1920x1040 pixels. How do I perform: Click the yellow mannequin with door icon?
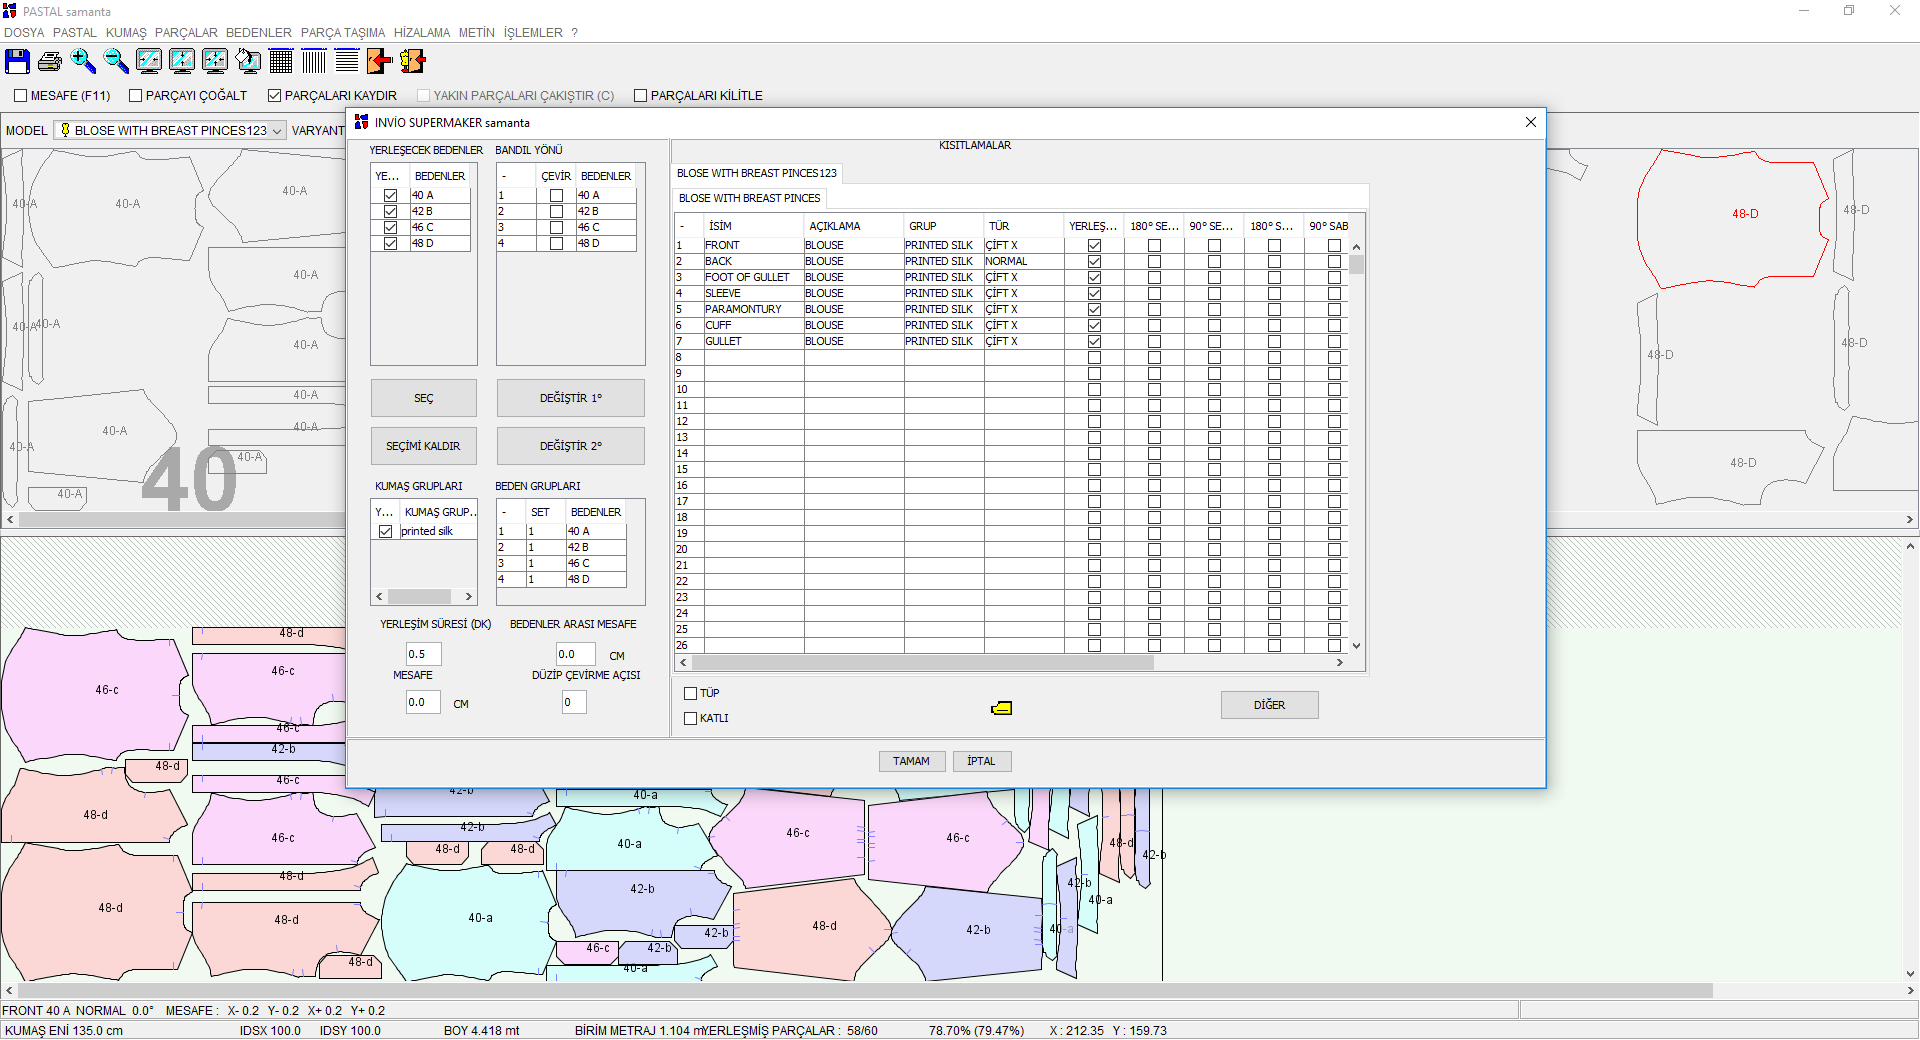click(x=413, y=62)
